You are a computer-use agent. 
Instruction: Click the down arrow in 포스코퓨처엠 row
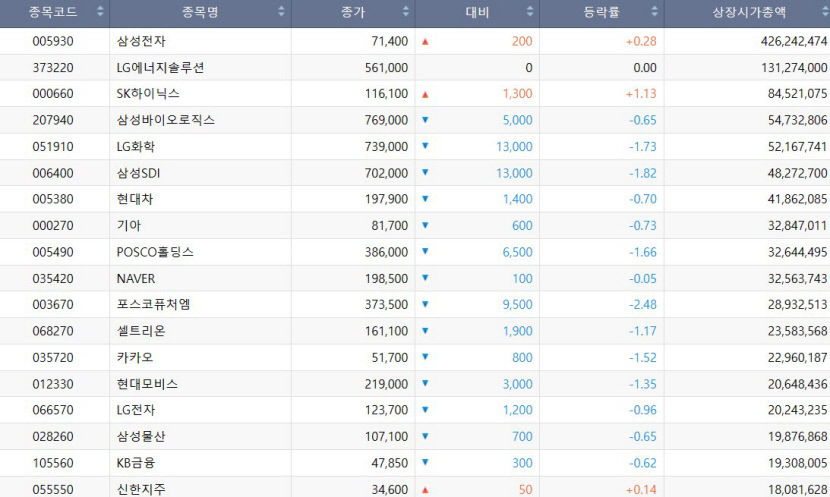click(x=425, y=304)
